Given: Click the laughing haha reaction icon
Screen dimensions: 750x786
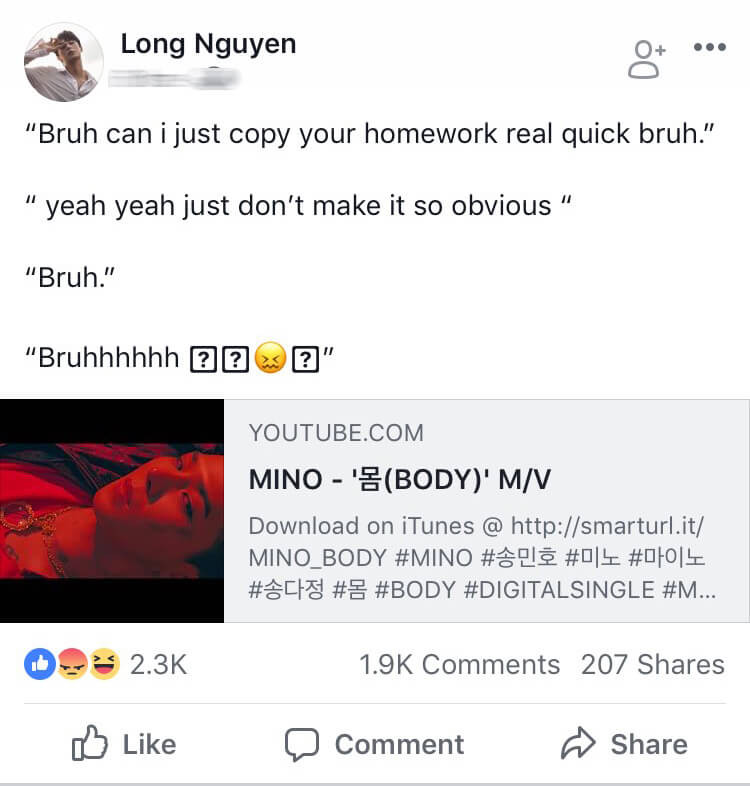Looking at the screenshot, I should pos(105,664).
